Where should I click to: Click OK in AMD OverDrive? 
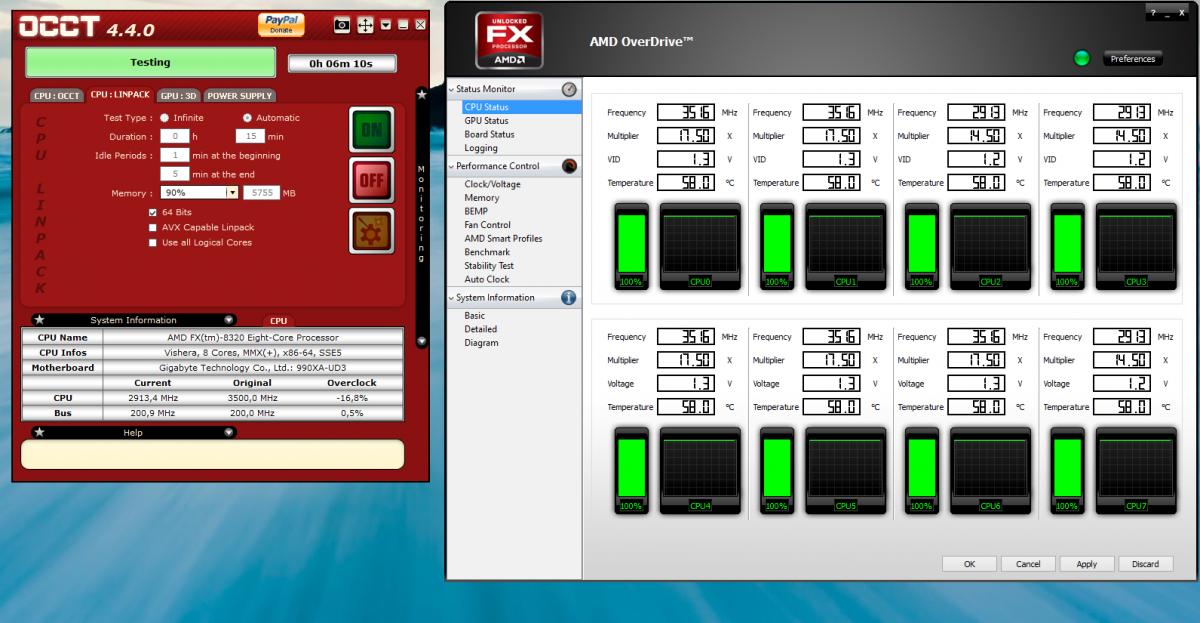[969, 564]
